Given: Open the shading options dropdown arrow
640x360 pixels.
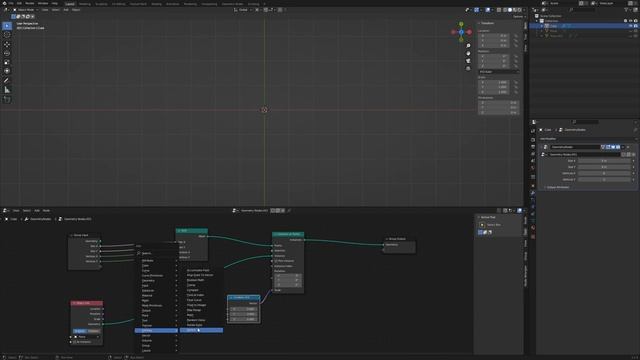Looking at the screenshot, I should point(524,10).
